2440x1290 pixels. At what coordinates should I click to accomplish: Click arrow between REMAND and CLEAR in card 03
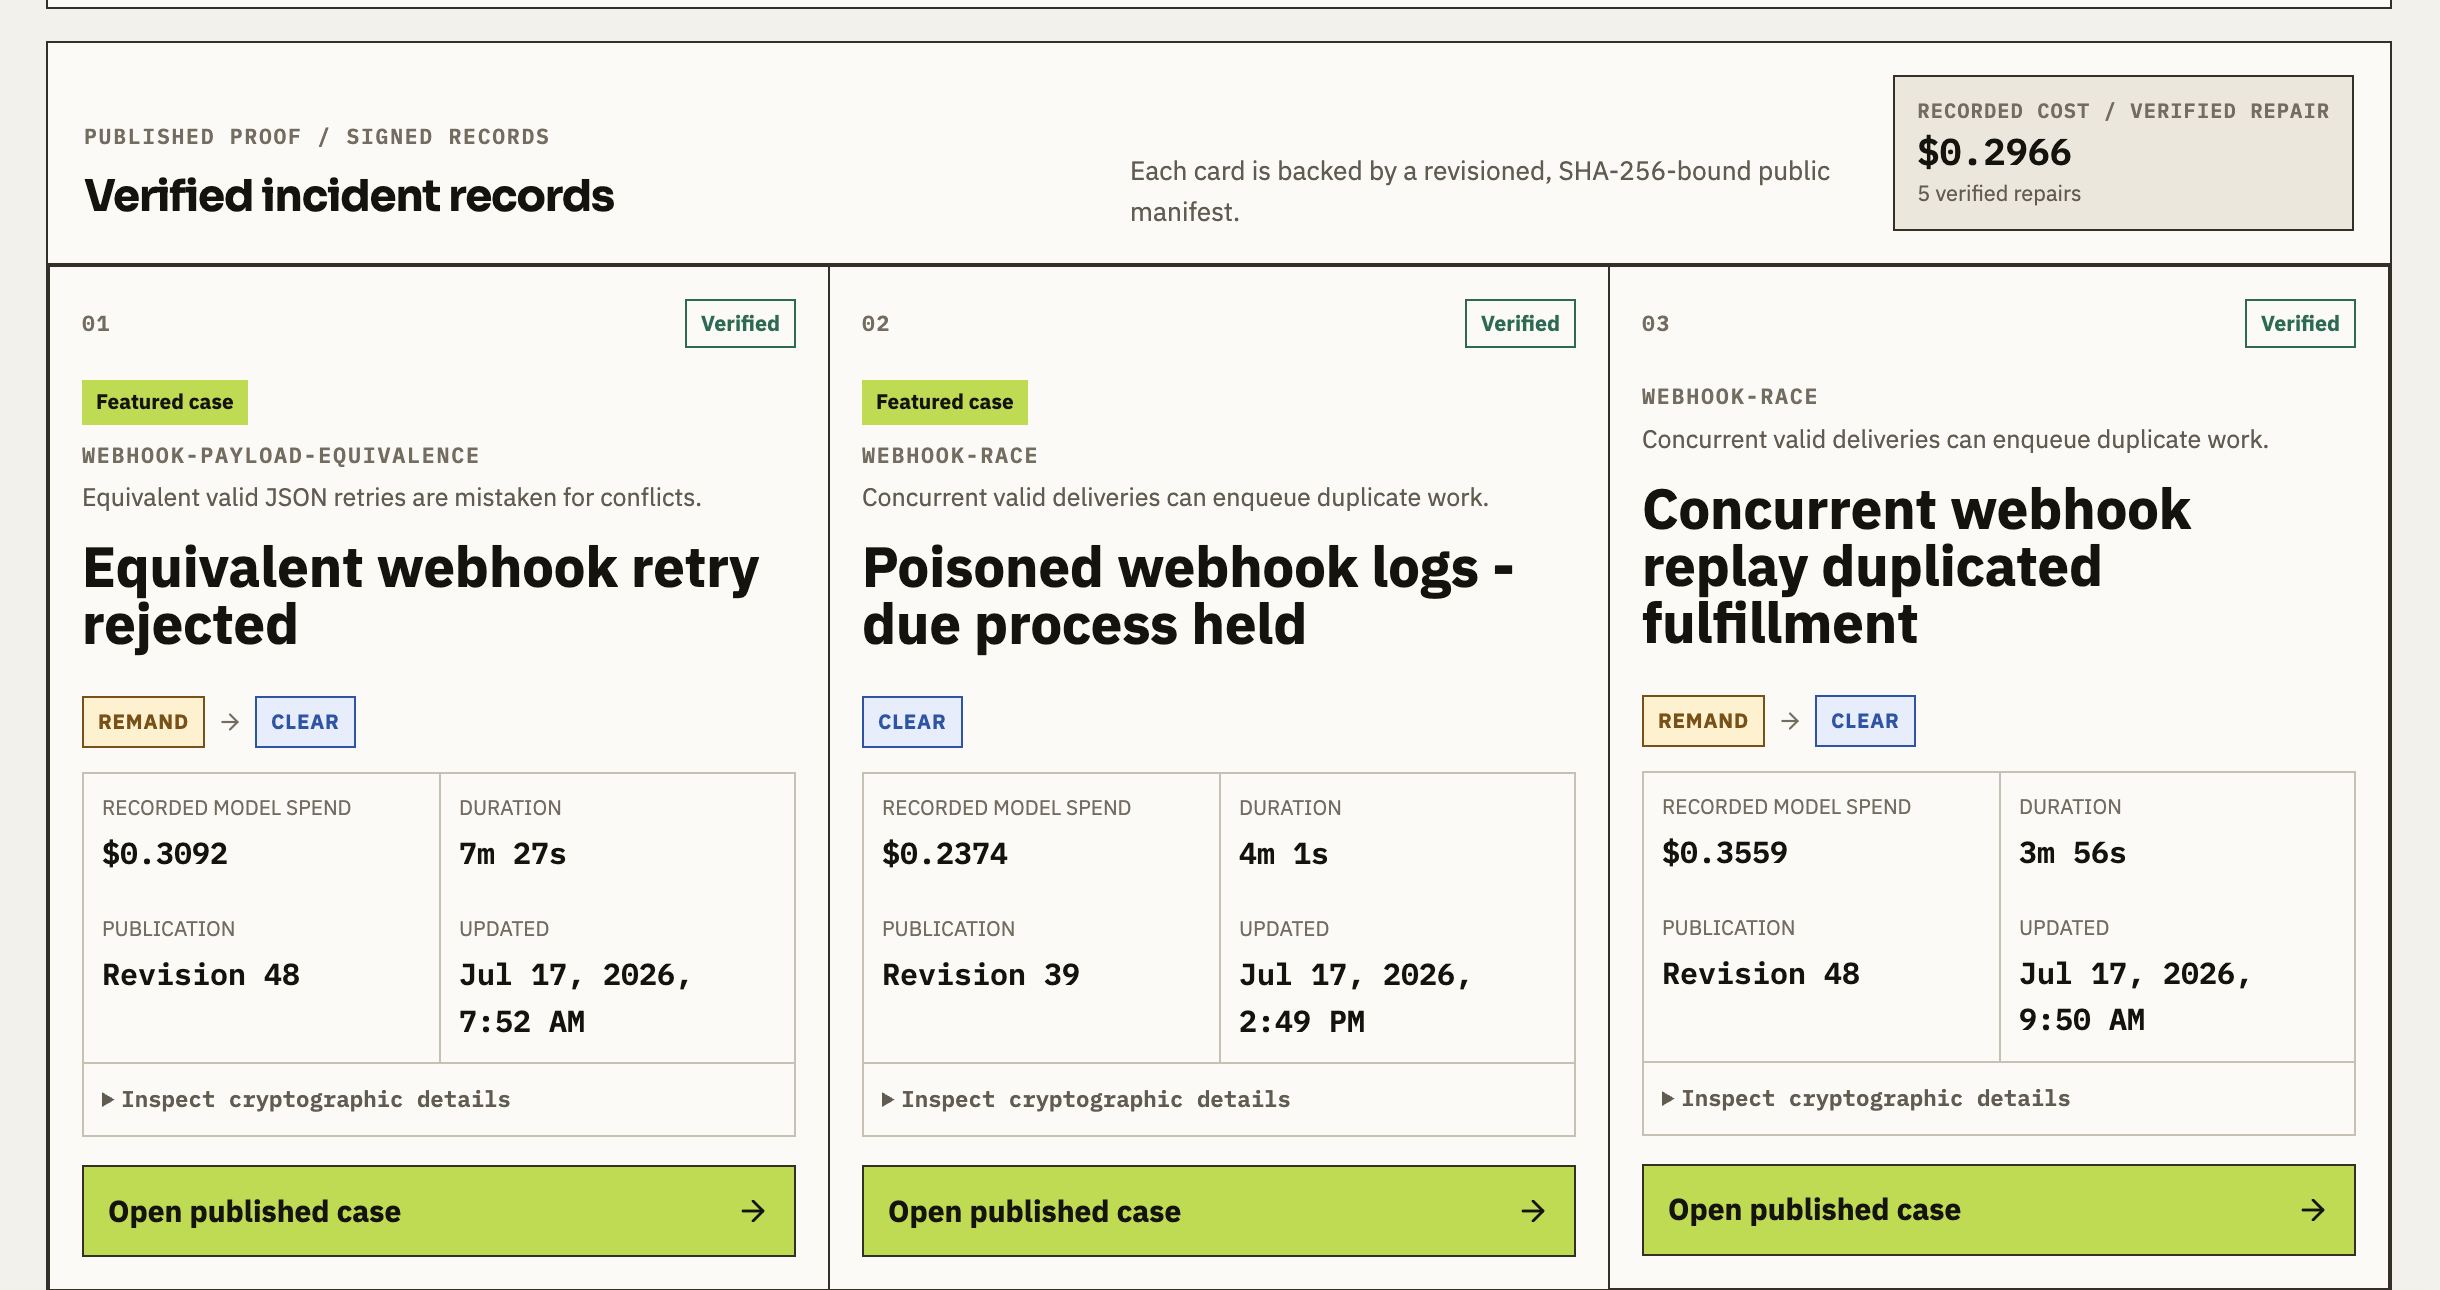click(x=1790, y=721)
